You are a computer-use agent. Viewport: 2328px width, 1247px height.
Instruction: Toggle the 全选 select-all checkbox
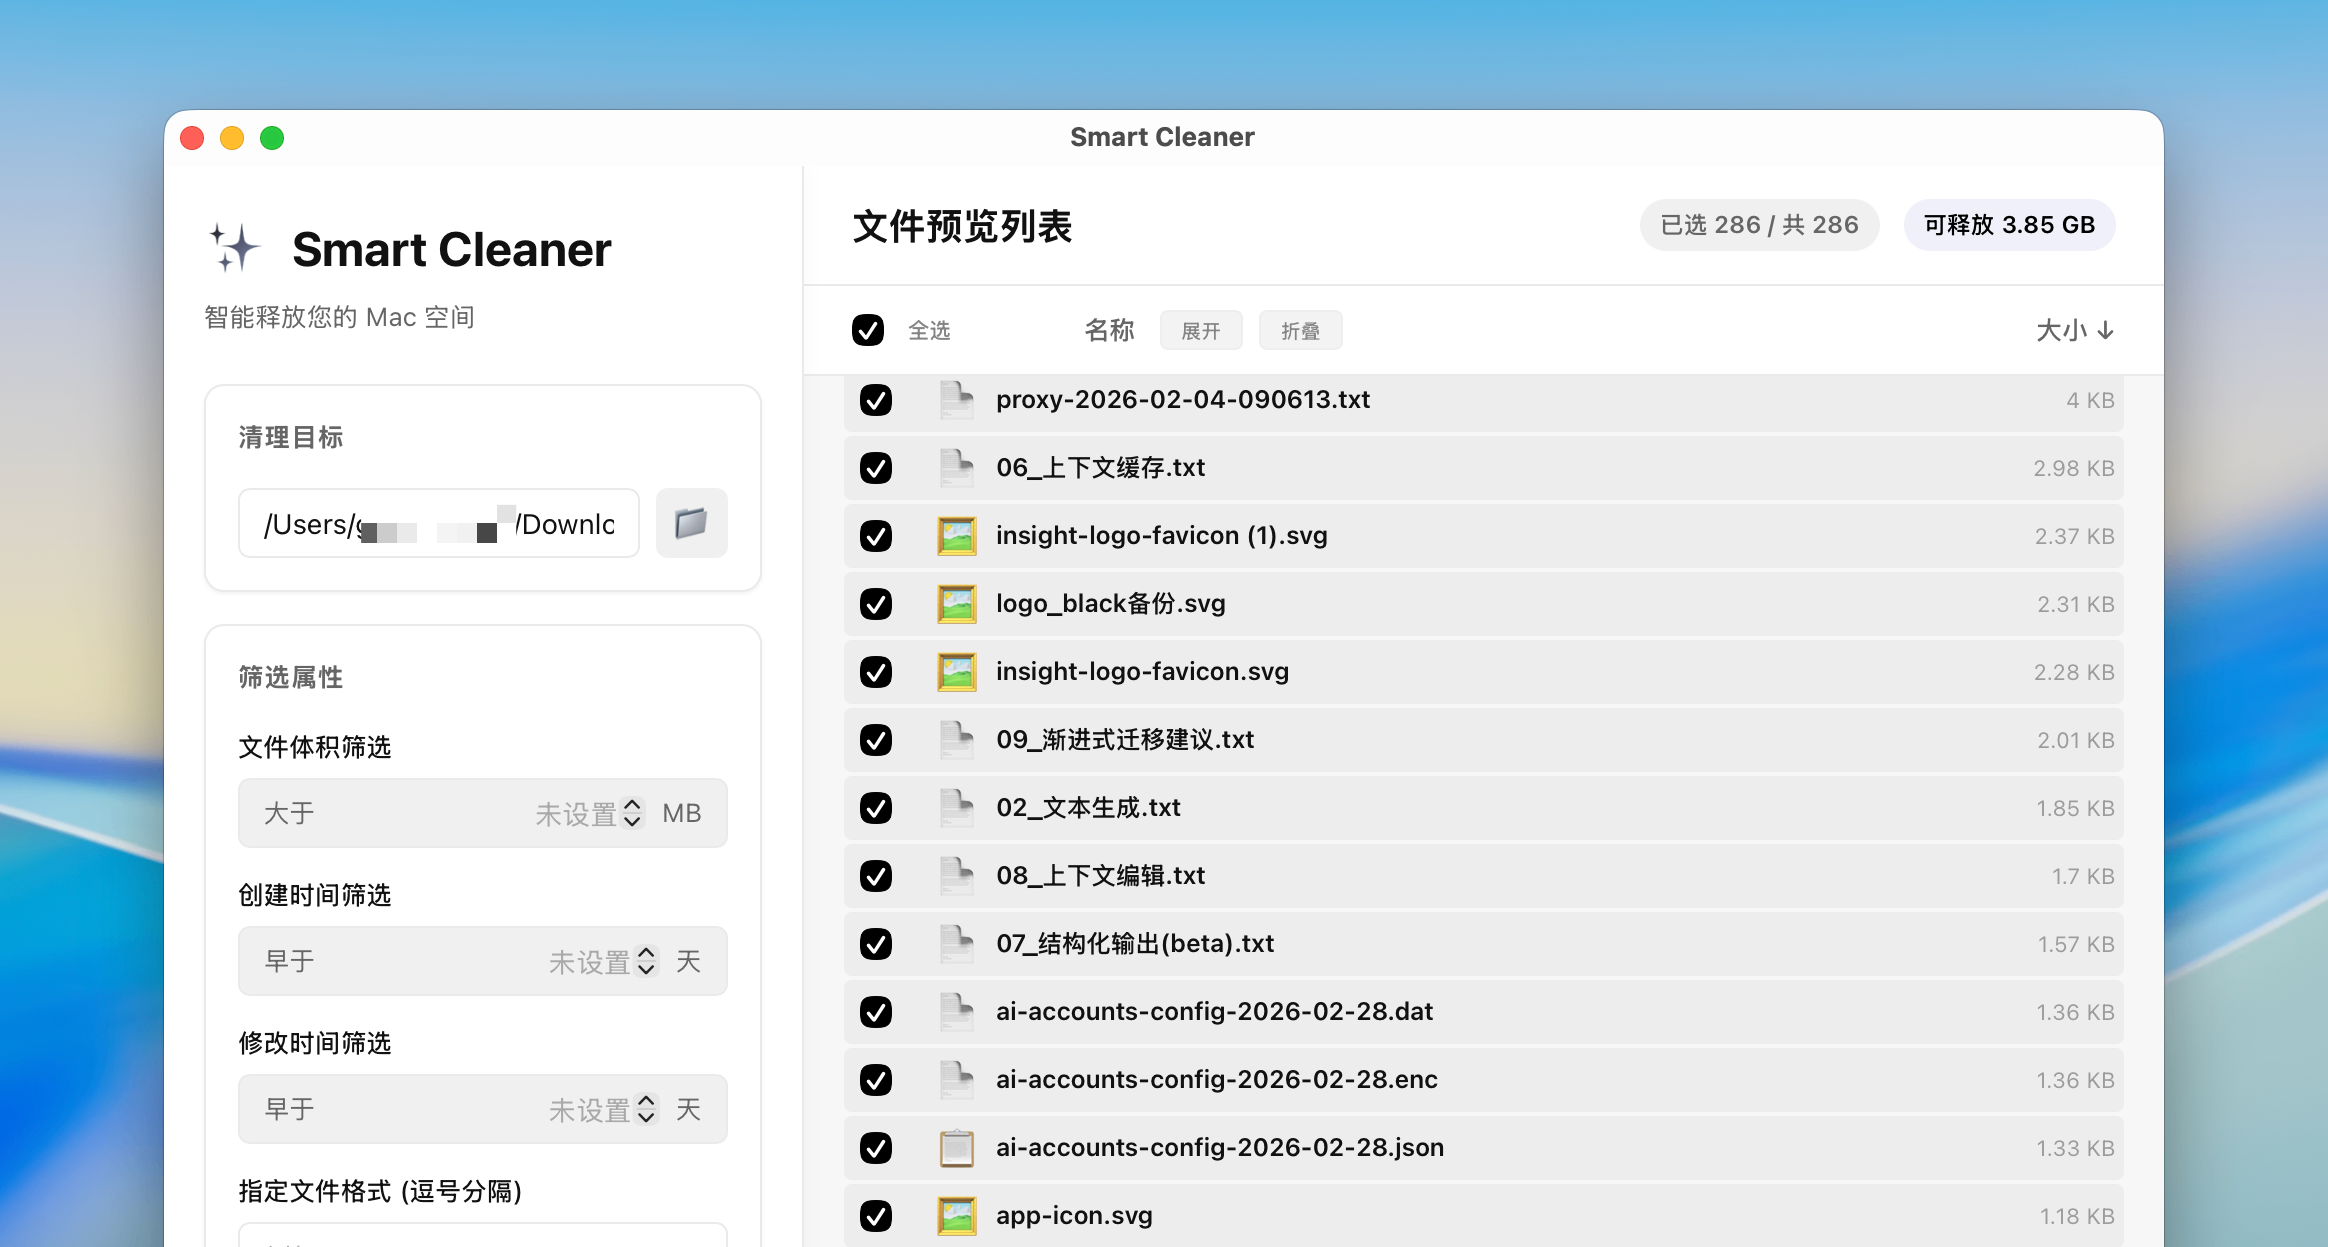click(868, 330)
